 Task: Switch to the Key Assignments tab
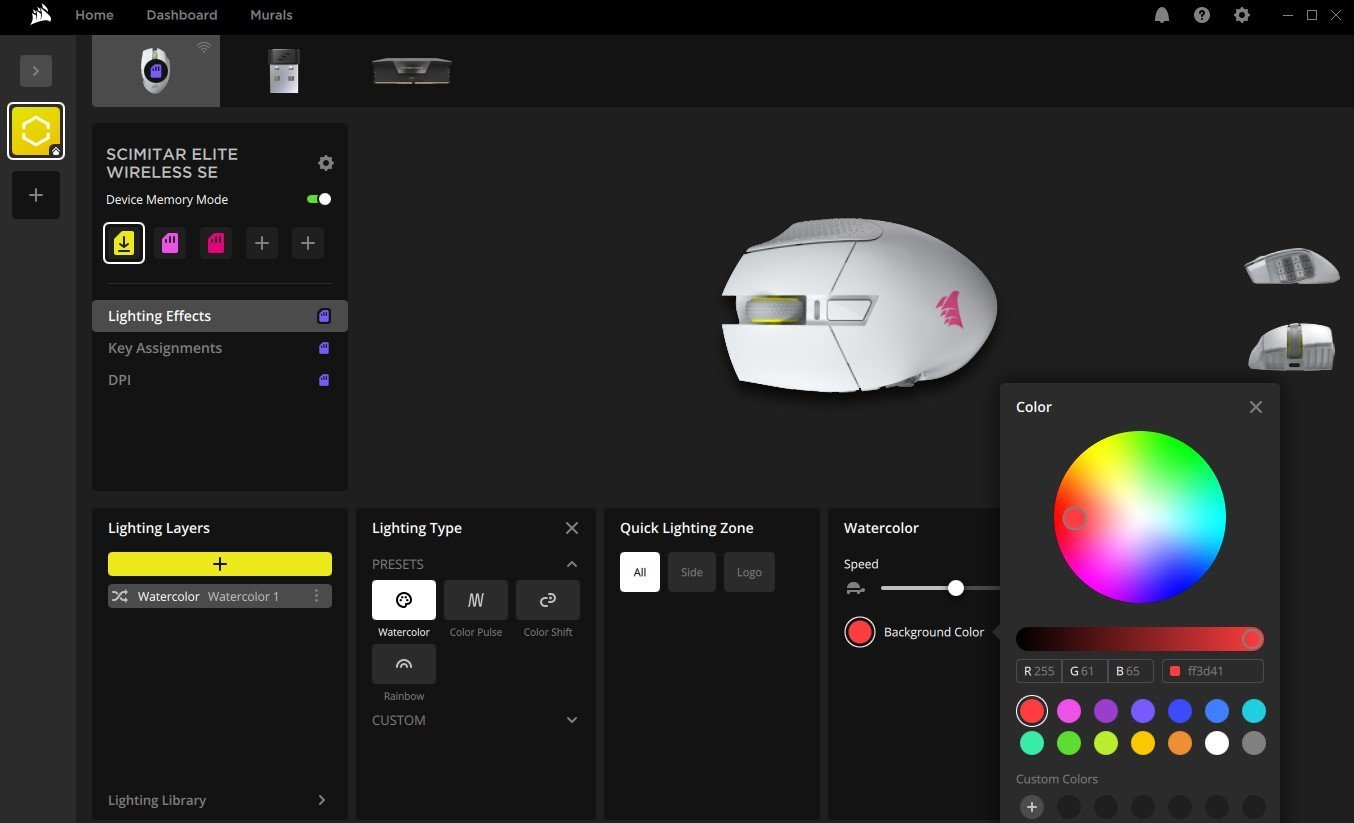click(x=165, y=347)
